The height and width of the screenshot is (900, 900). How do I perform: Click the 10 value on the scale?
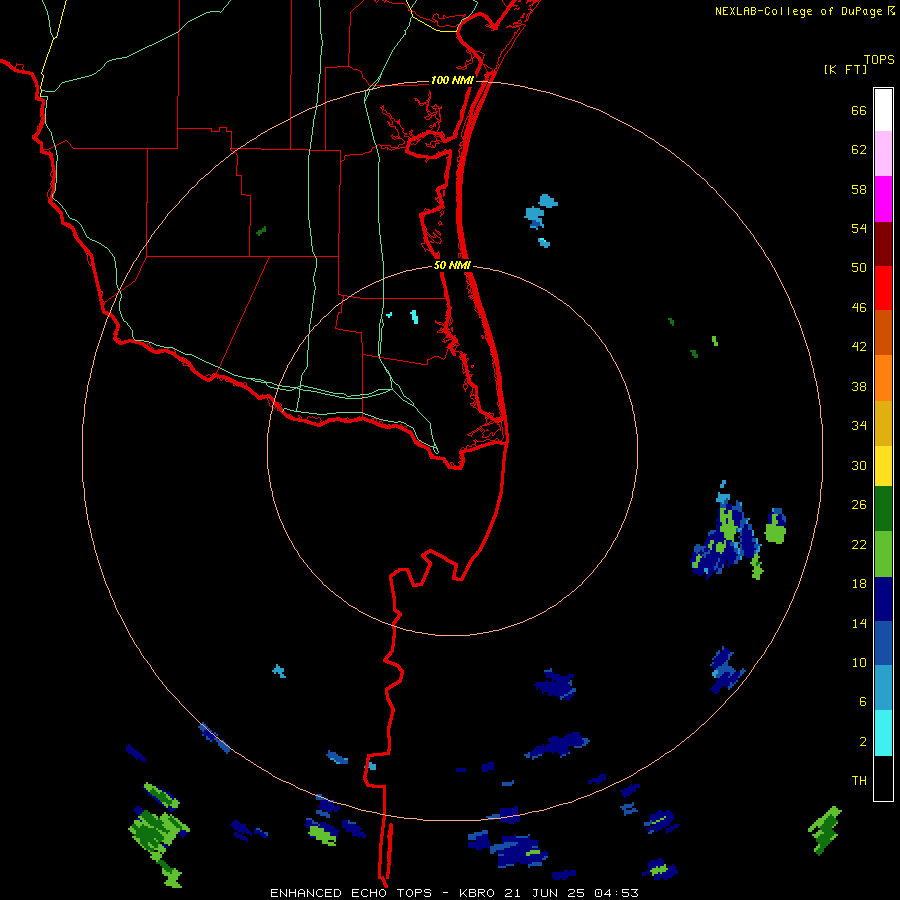(x=859, y=662)
